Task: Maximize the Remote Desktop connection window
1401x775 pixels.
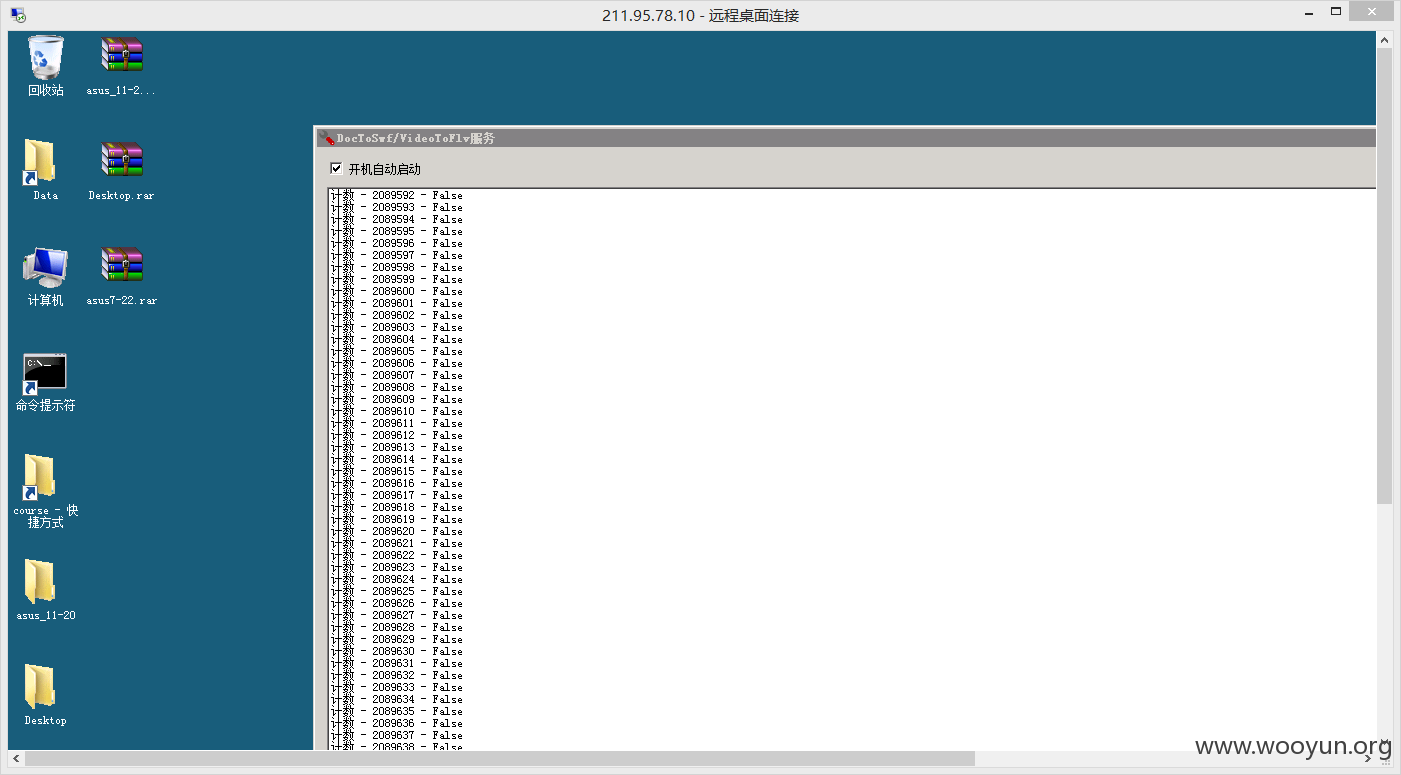Action: pyautogui.click(x=1336, y=11)
